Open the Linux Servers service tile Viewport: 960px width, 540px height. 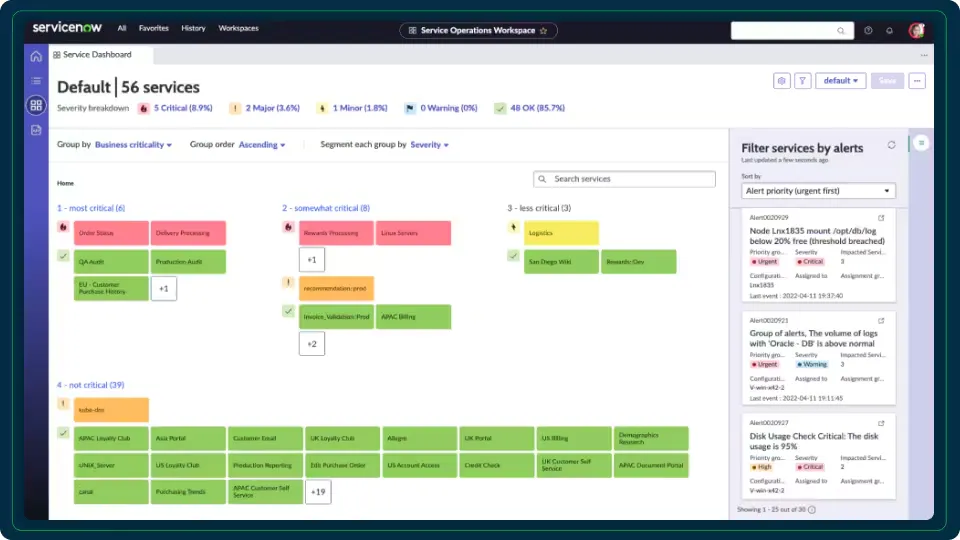[413, 233]
